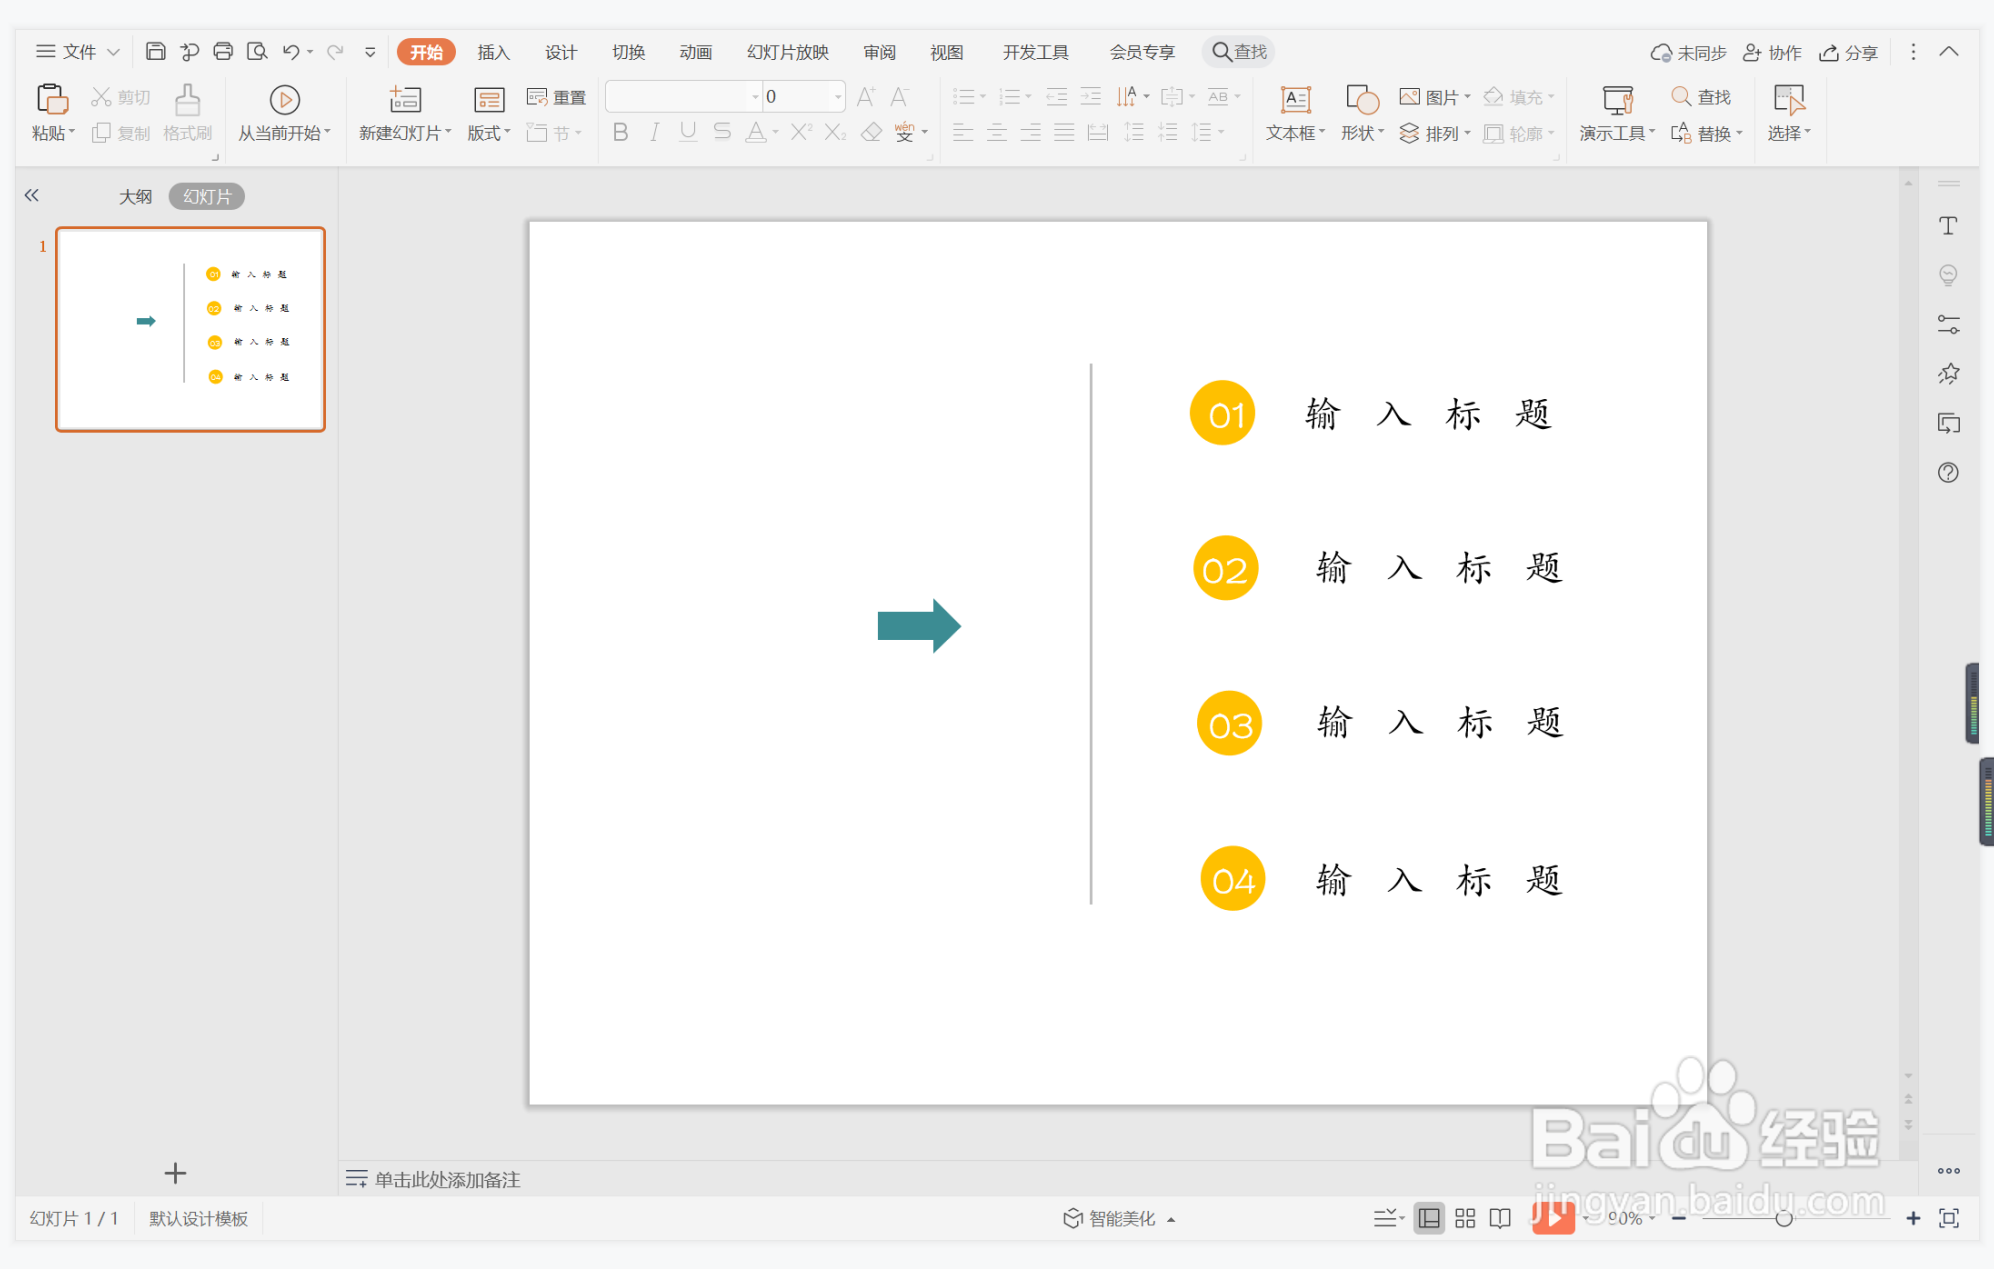Open slide sorter grid view icon
1994x1269 pixels.
click(x=1465, y=1218)
